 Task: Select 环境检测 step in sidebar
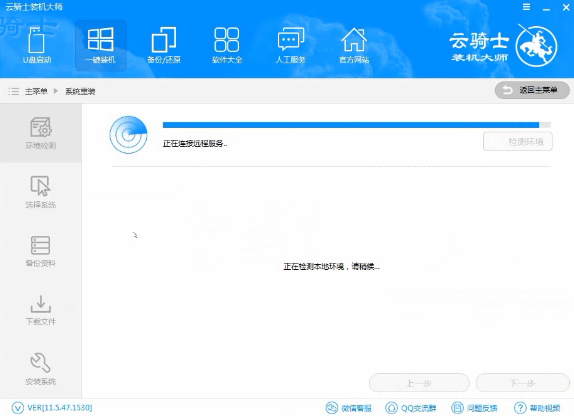pos(41,133)
